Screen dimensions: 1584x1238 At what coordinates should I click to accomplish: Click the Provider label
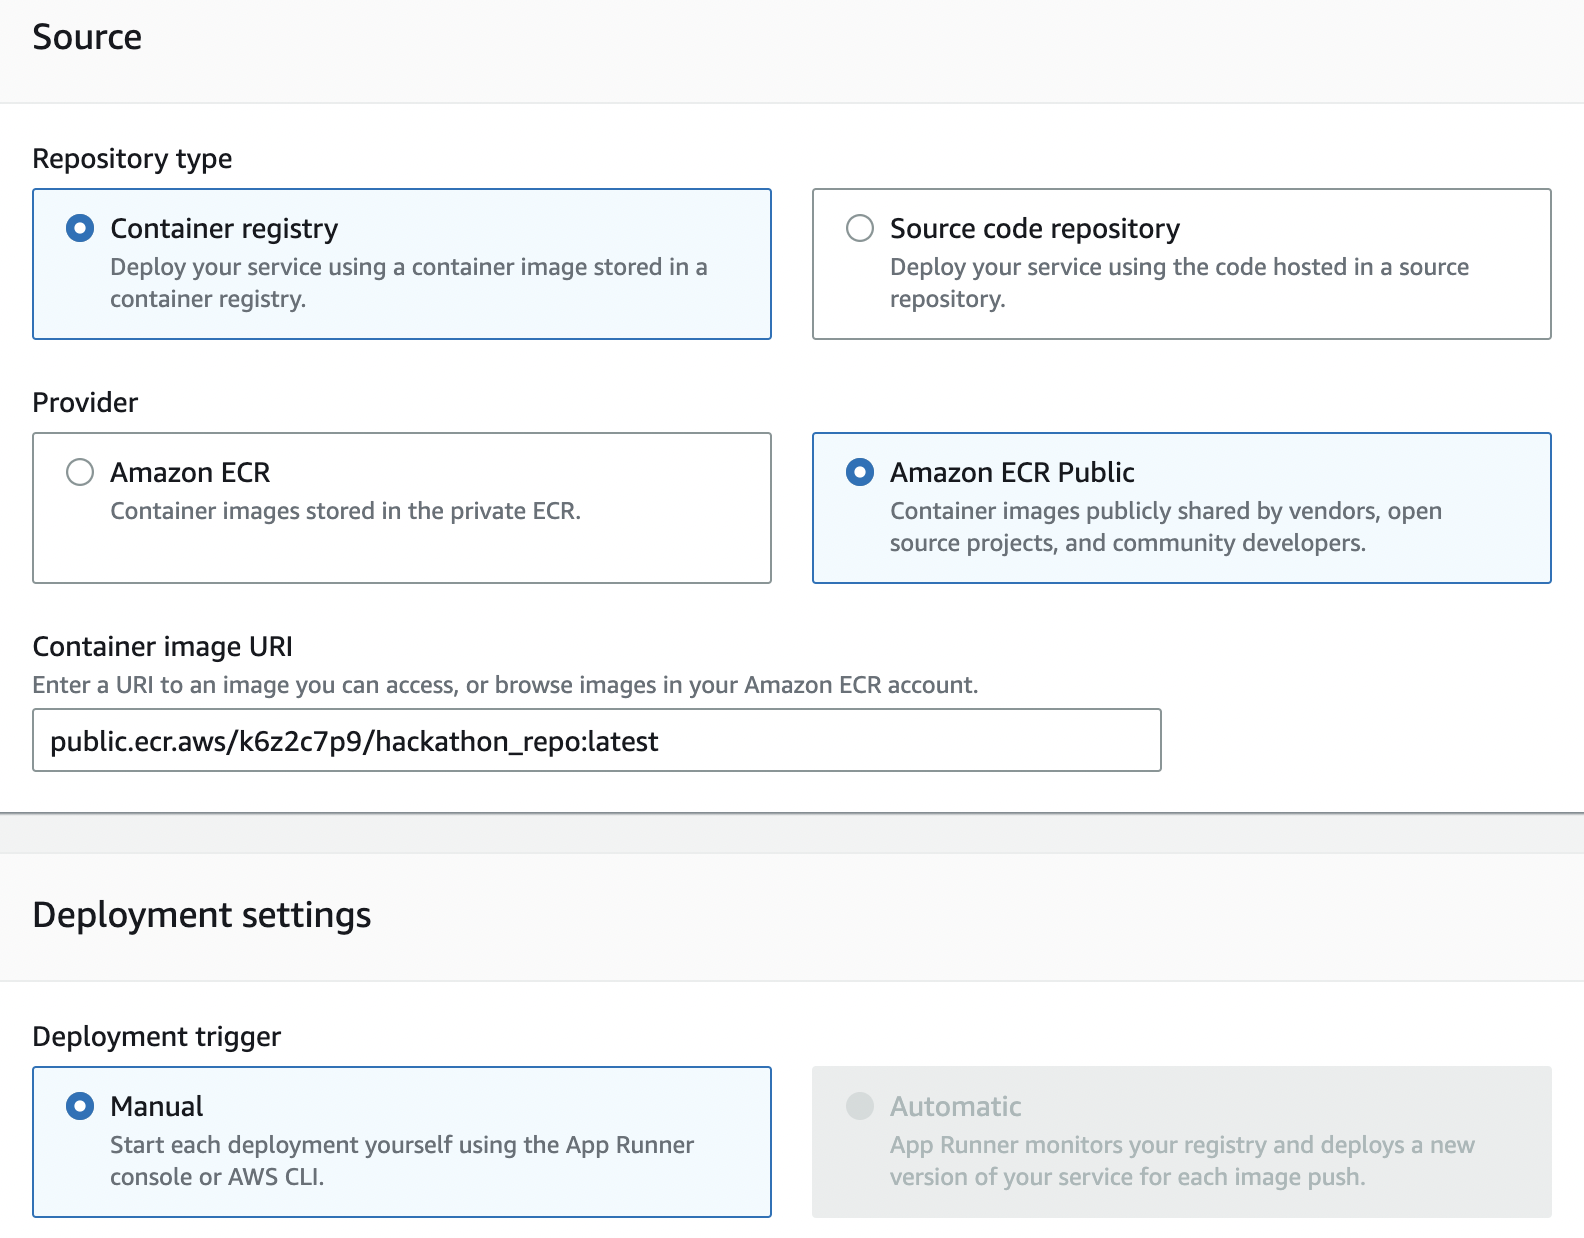coord(85,403)
